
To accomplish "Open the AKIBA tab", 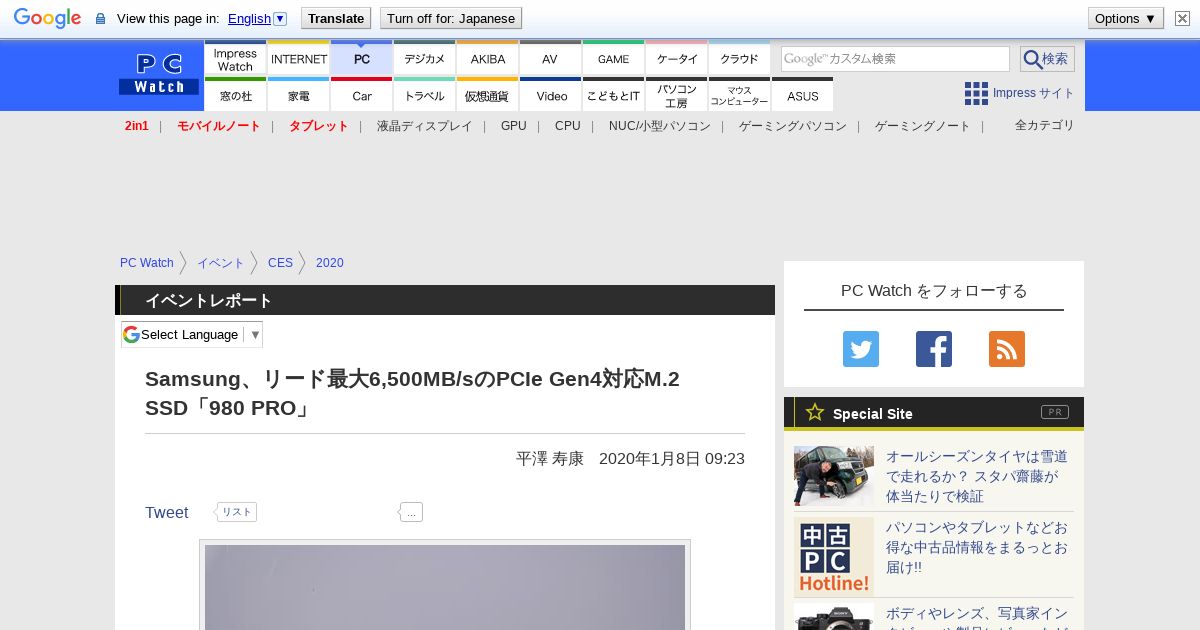I will pos(488,59).
